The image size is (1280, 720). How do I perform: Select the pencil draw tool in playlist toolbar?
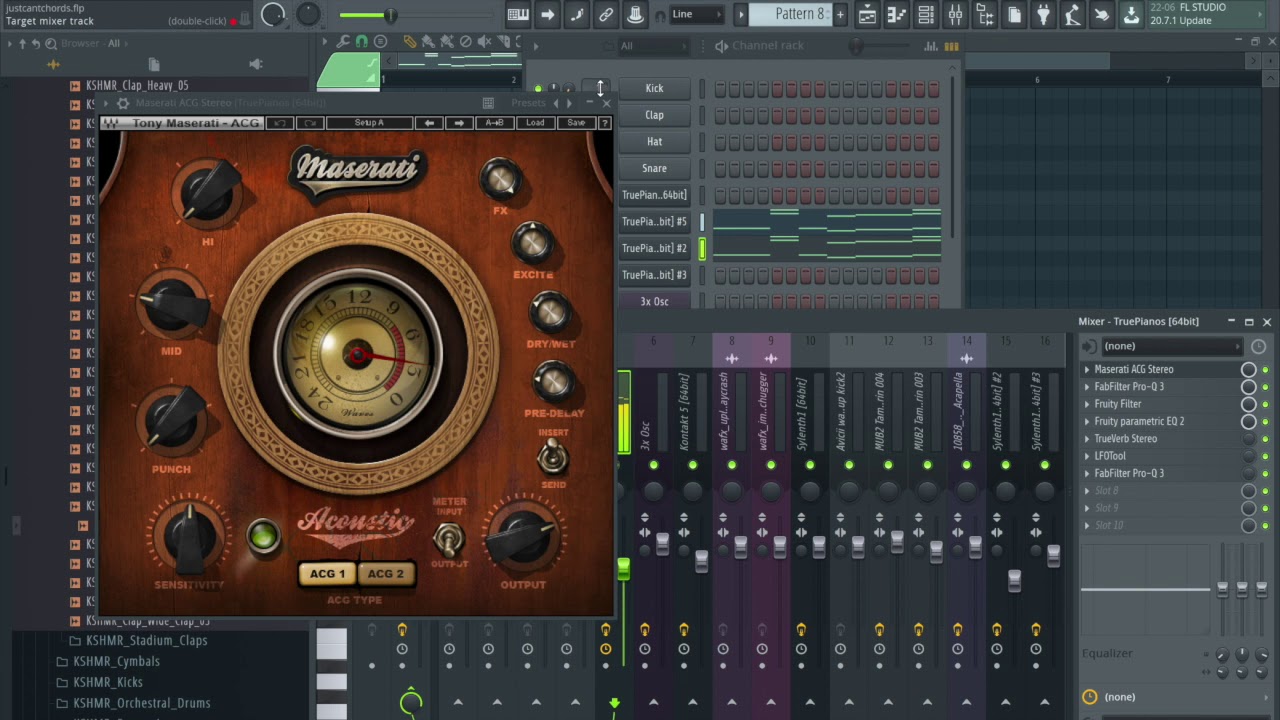point(409,42)
